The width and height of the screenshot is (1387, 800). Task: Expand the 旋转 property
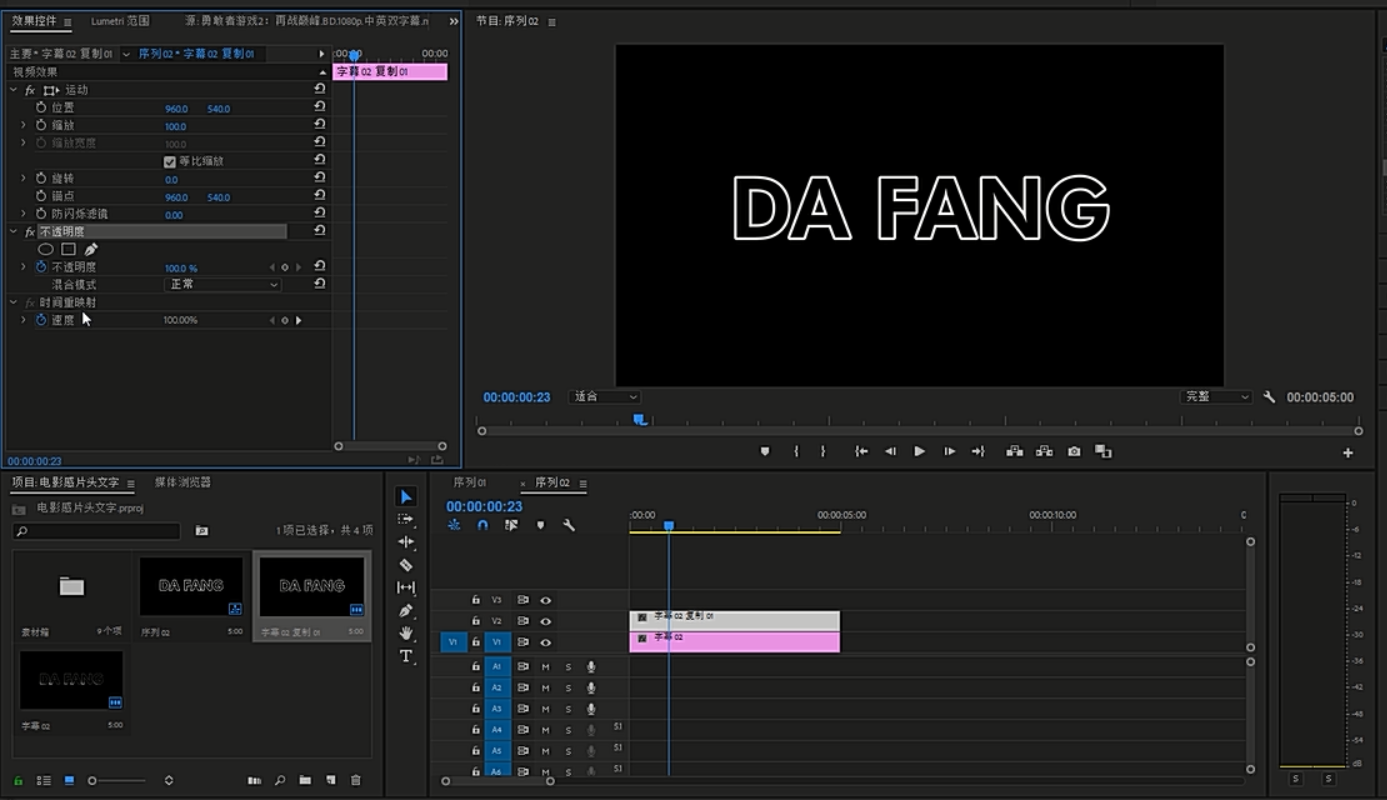(23, 178)
